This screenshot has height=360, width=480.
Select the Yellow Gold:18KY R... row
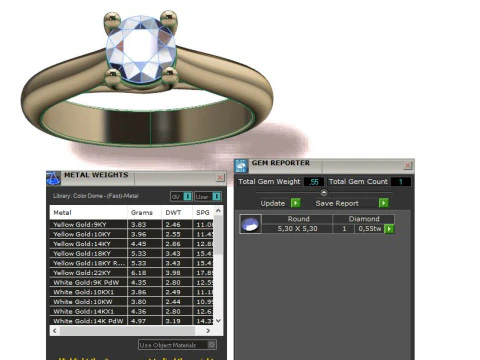tap(132, 263)
